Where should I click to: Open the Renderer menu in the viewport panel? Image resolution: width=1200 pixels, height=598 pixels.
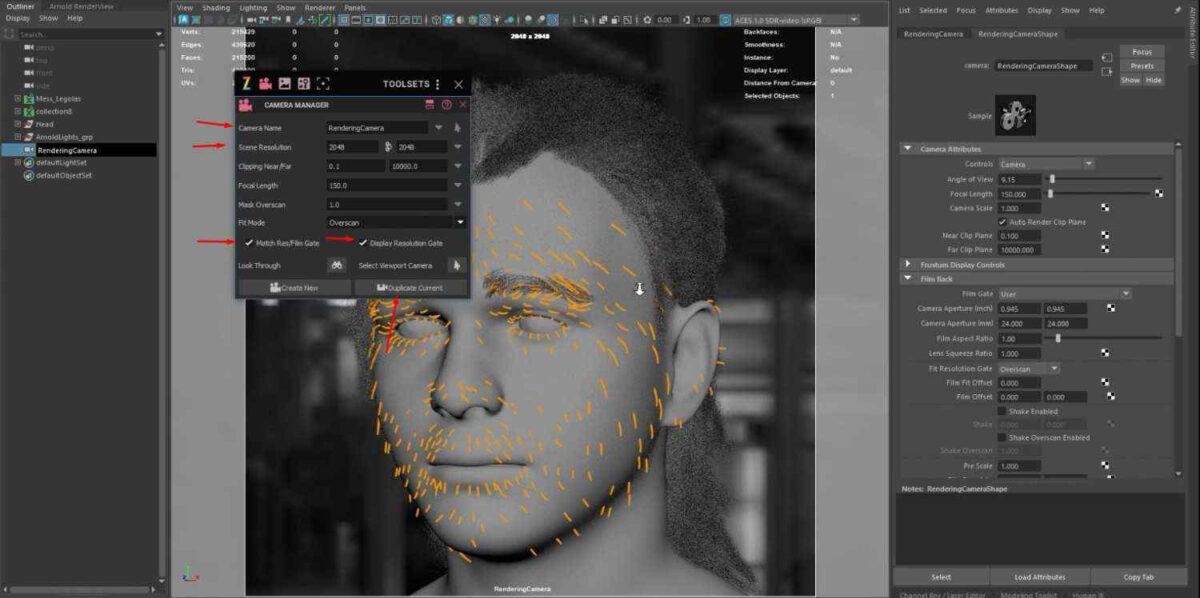click(x=318, y=7)
